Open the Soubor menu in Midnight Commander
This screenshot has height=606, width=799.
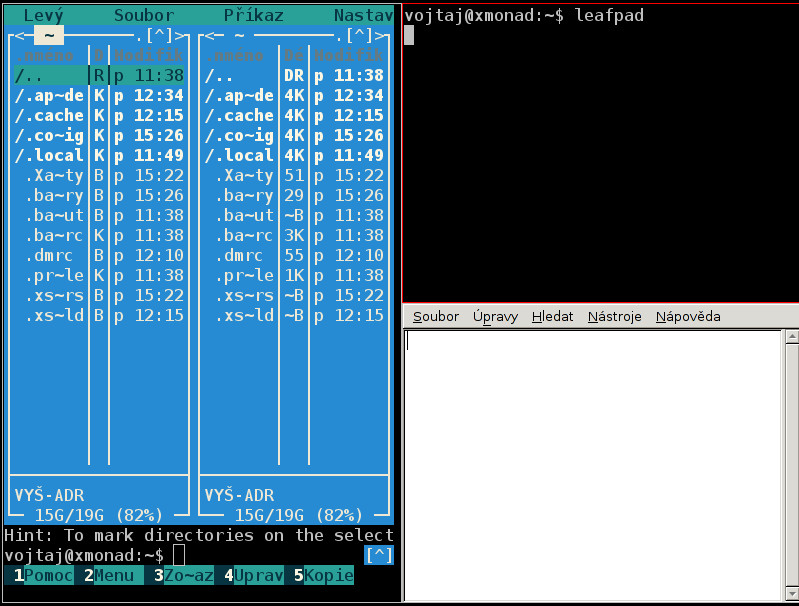(144, 15)
